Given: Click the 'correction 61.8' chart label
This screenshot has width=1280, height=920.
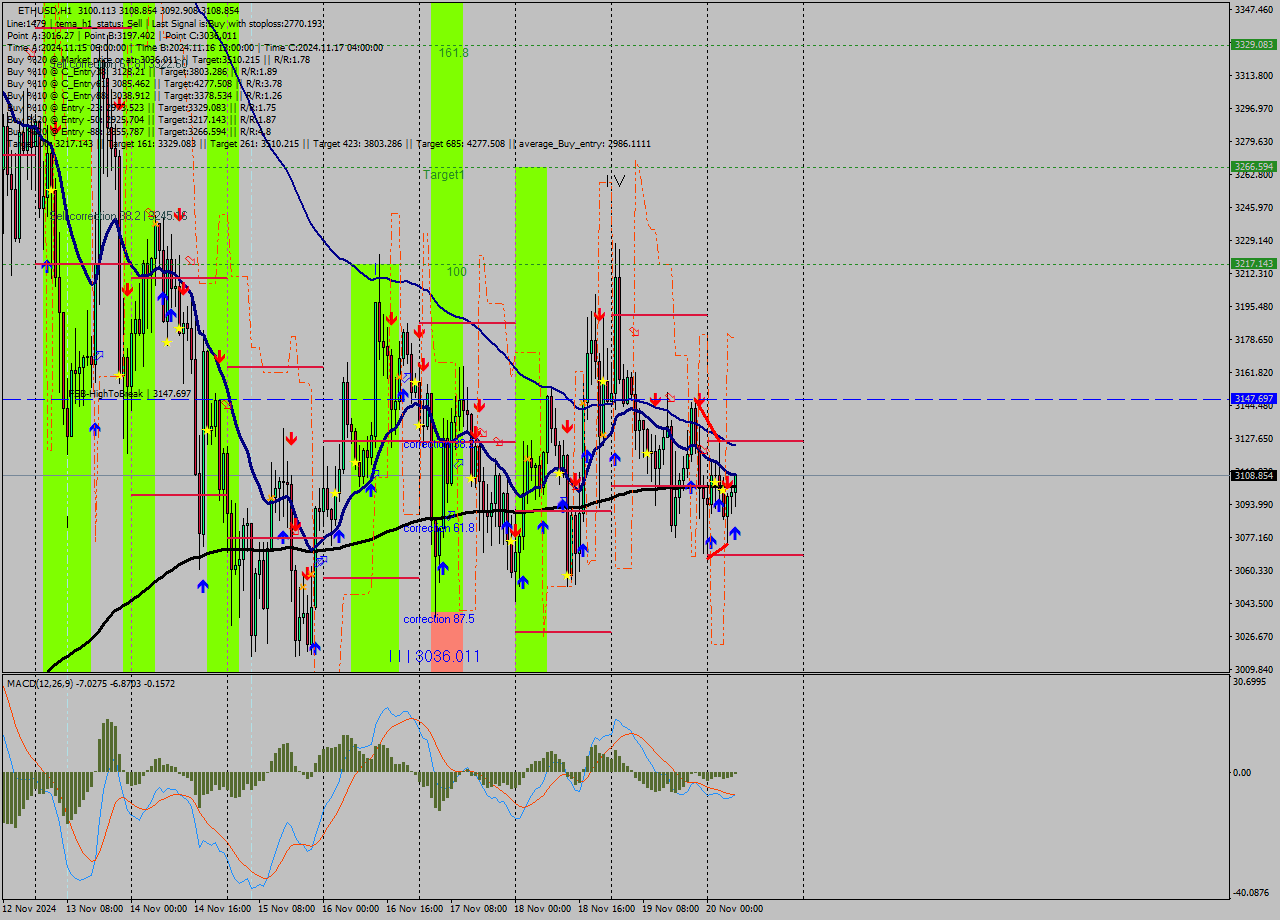Looking at the screenshot, I should [439, 528].
